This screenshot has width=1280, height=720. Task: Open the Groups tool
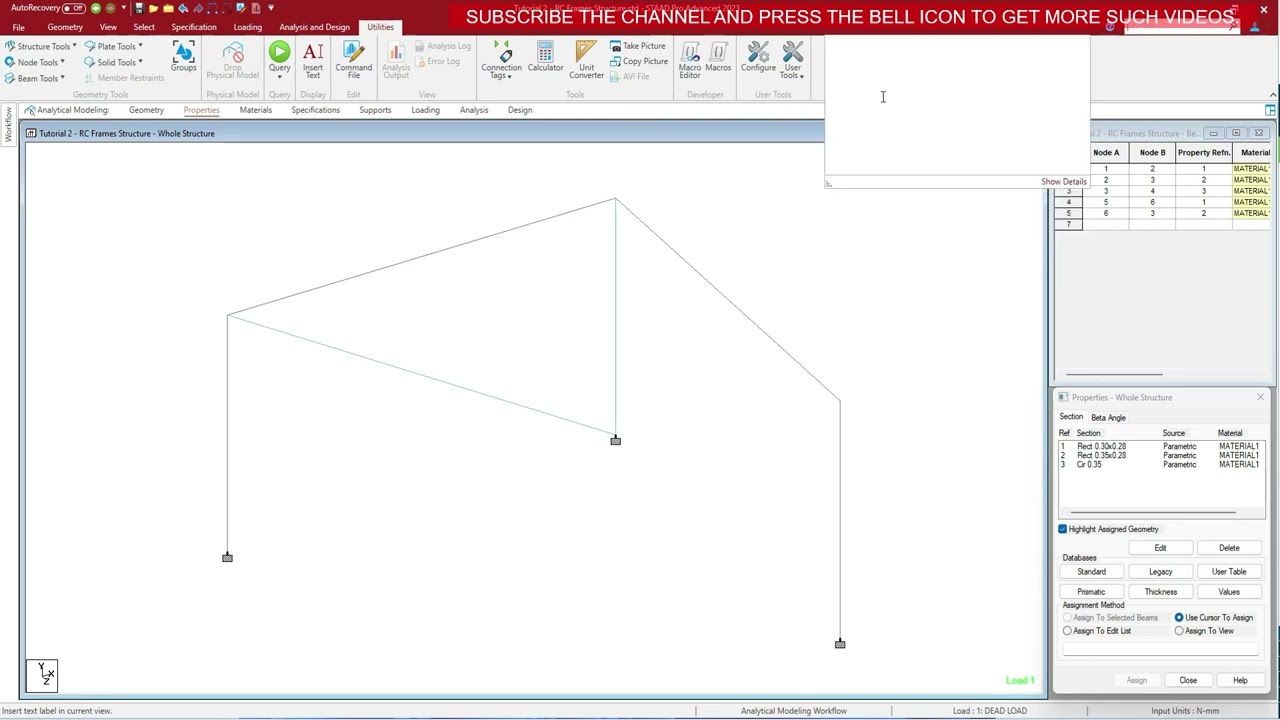(x=183, y=57)
